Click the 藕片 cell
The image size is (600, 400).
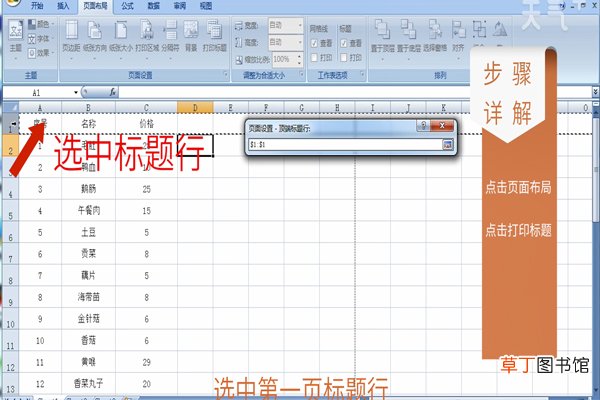pos(88,275)
